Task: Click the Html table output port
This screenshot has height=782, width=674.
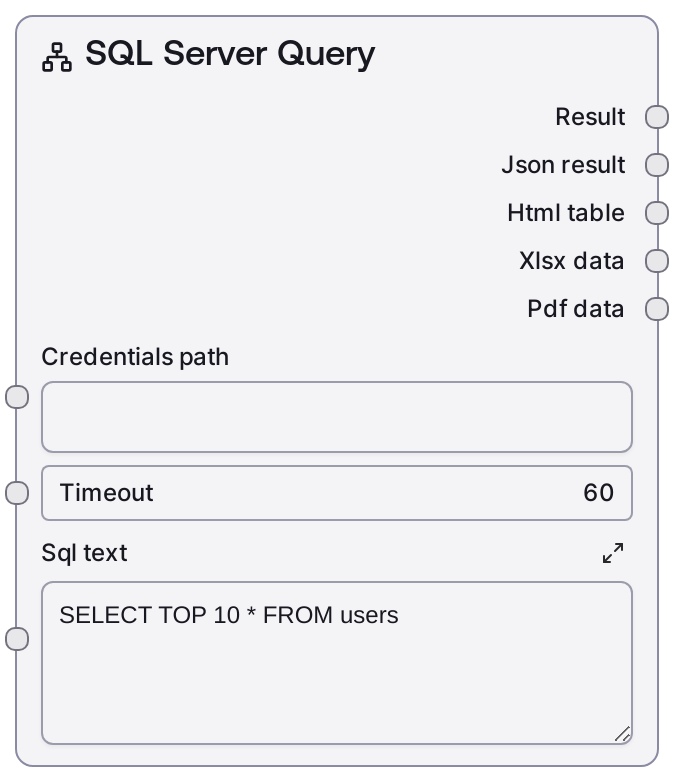Action: pyautogui.click(x=656, y=213)
